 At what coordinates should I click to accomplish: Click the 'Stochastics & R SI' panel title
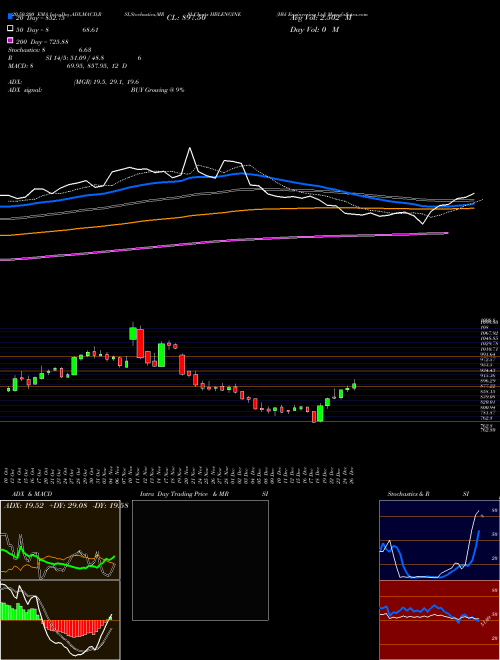pos(428,494)
